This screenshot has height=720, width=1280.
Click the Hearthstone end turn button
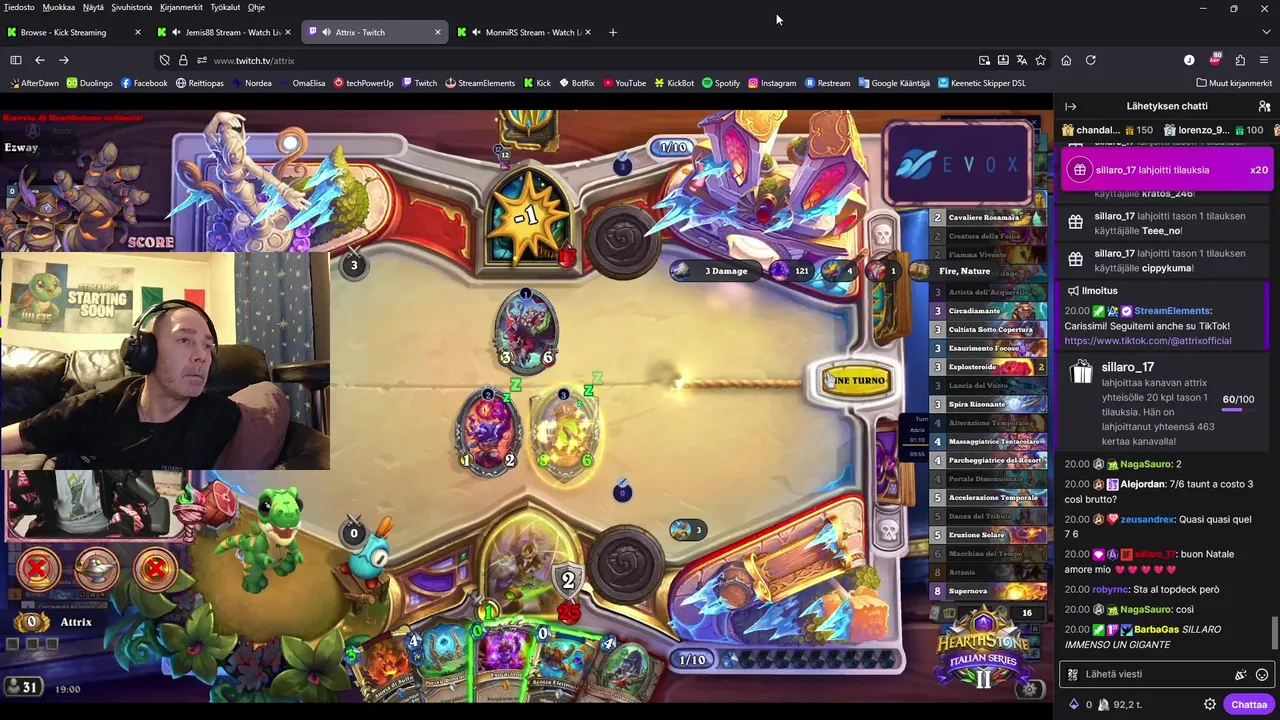855,380
